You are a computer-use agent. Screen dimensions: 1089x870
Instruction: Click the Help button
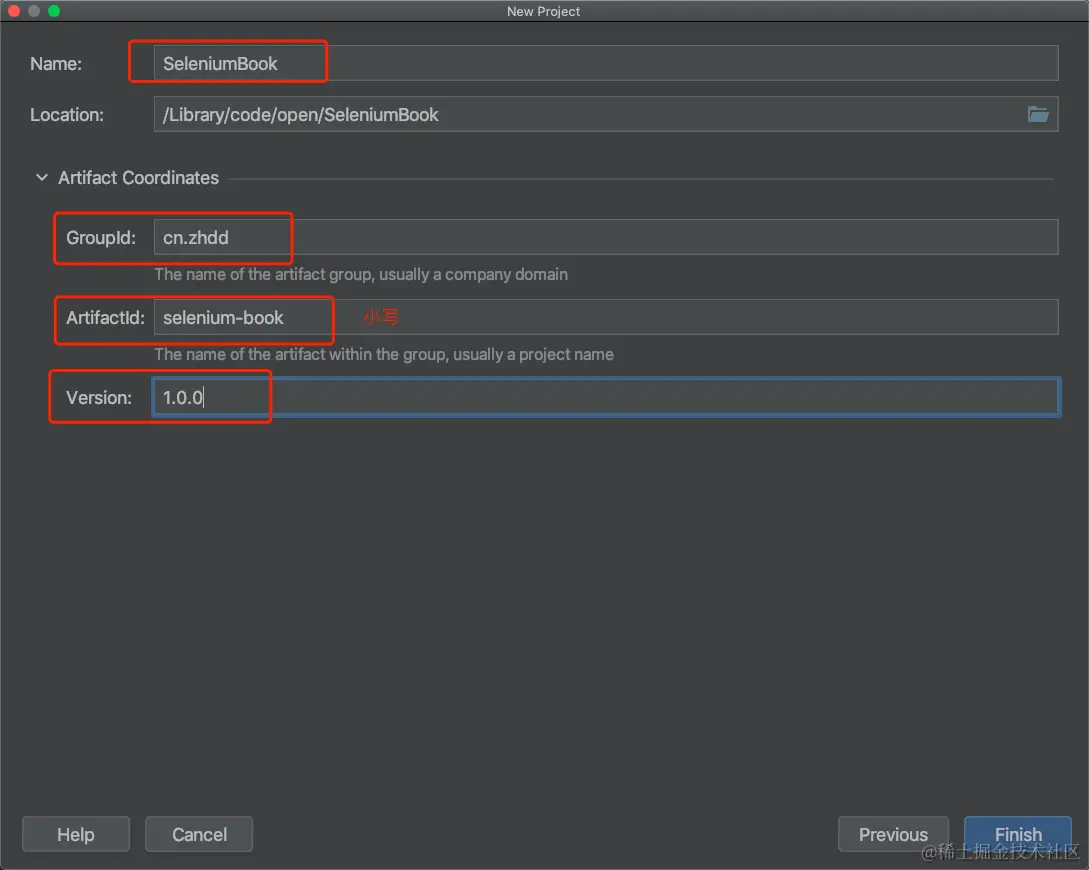pyautogui.click(x=76, y=834)
